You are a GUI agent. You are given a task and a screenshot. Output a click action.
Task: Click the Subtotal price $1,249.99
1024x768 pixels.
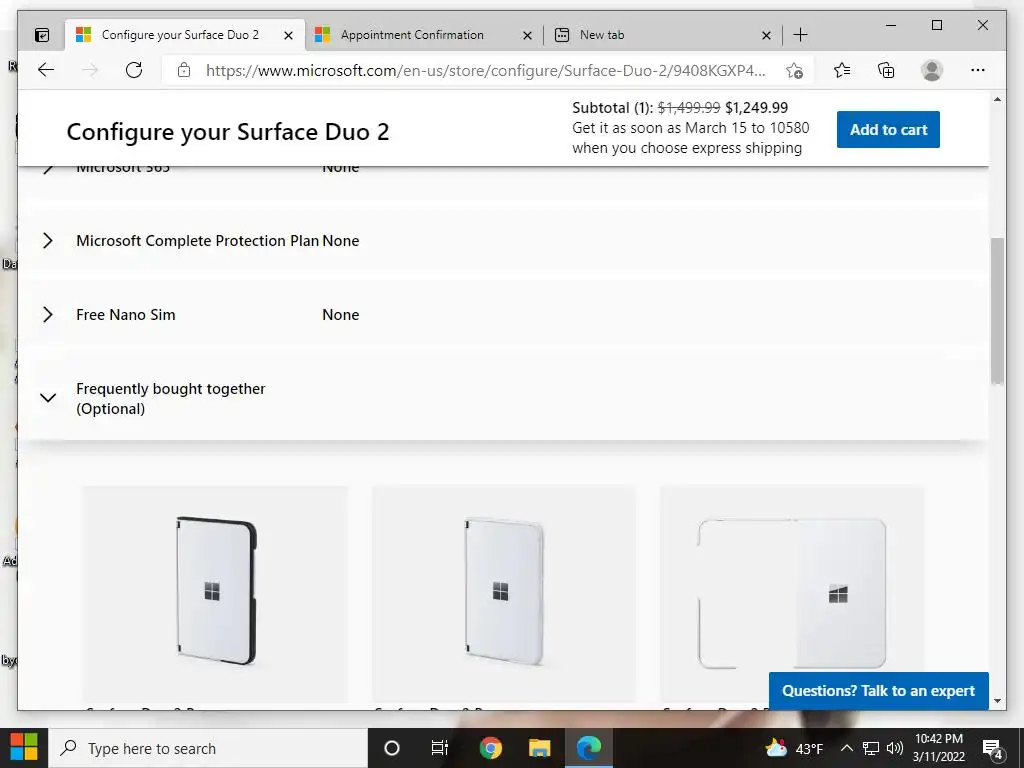(x=756, y=107)
